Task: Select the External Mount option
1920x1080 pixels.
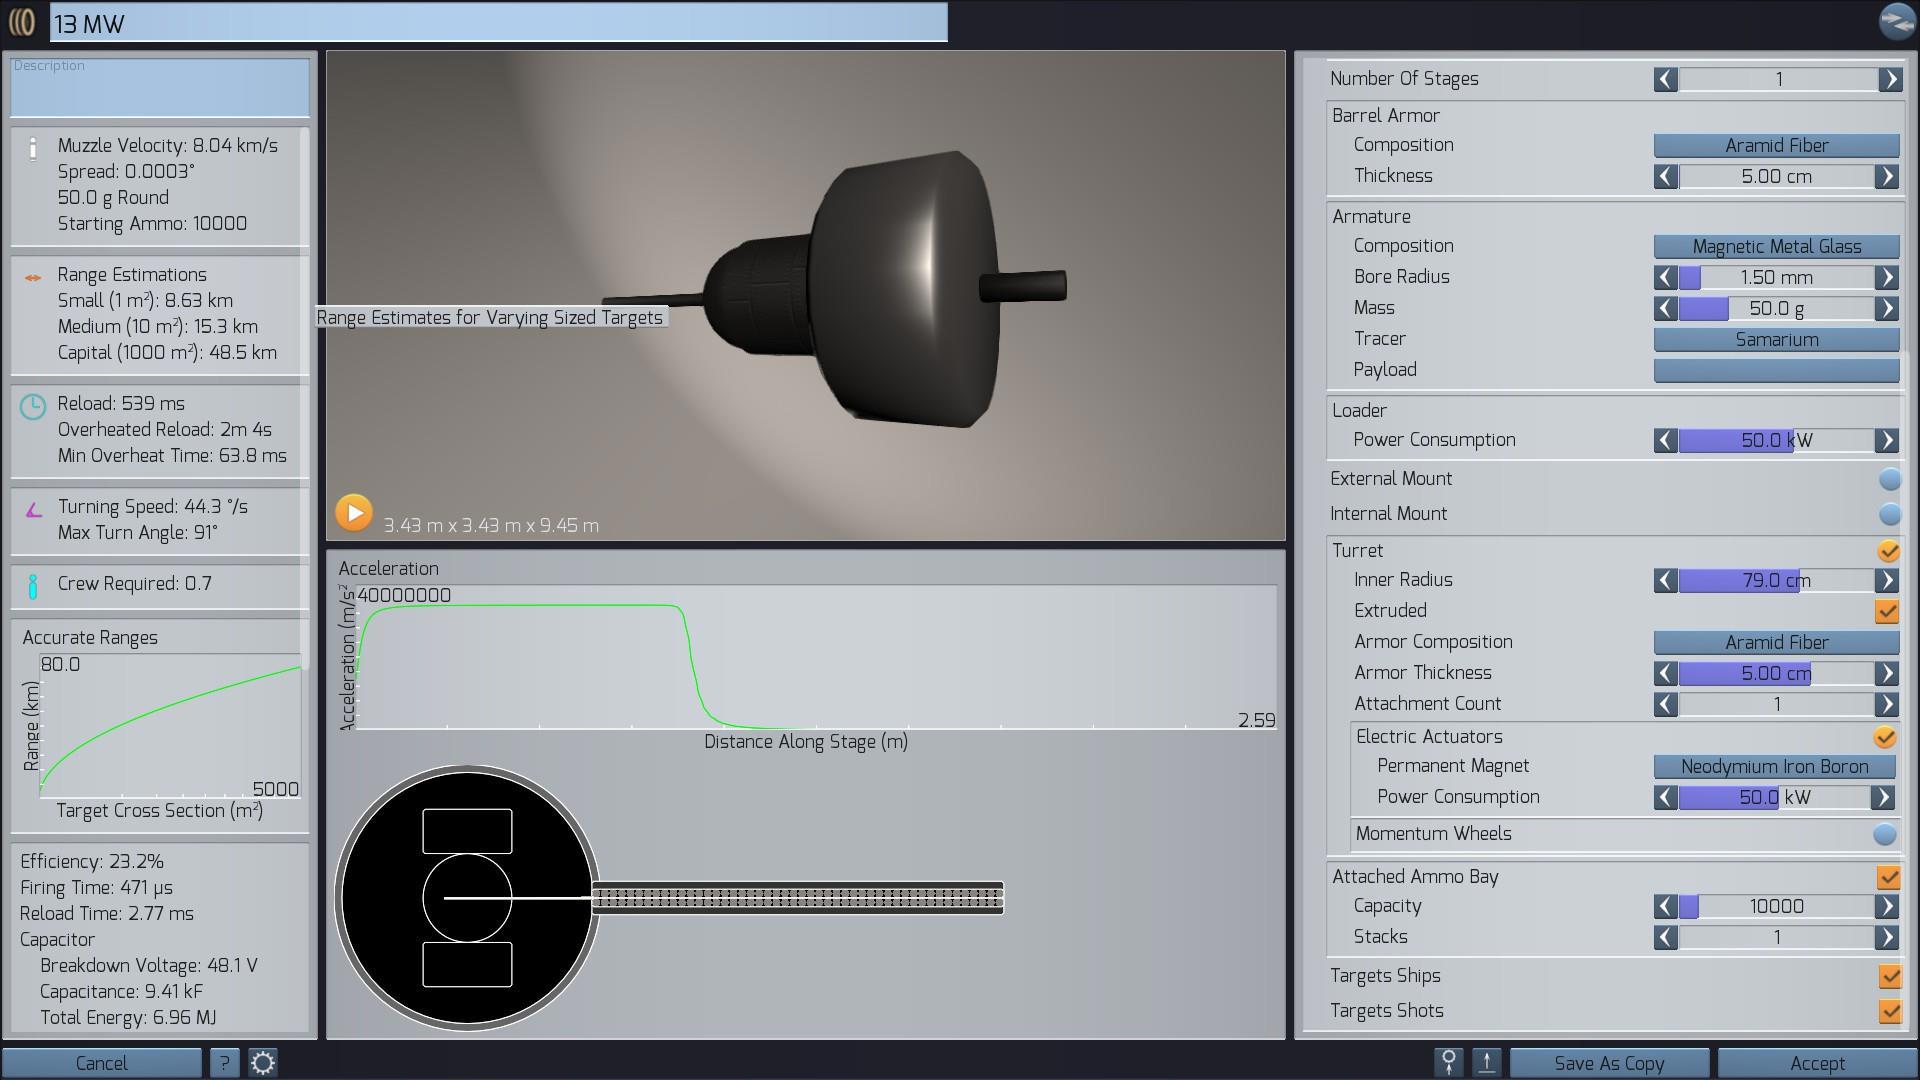Action: coord(1889,479)
